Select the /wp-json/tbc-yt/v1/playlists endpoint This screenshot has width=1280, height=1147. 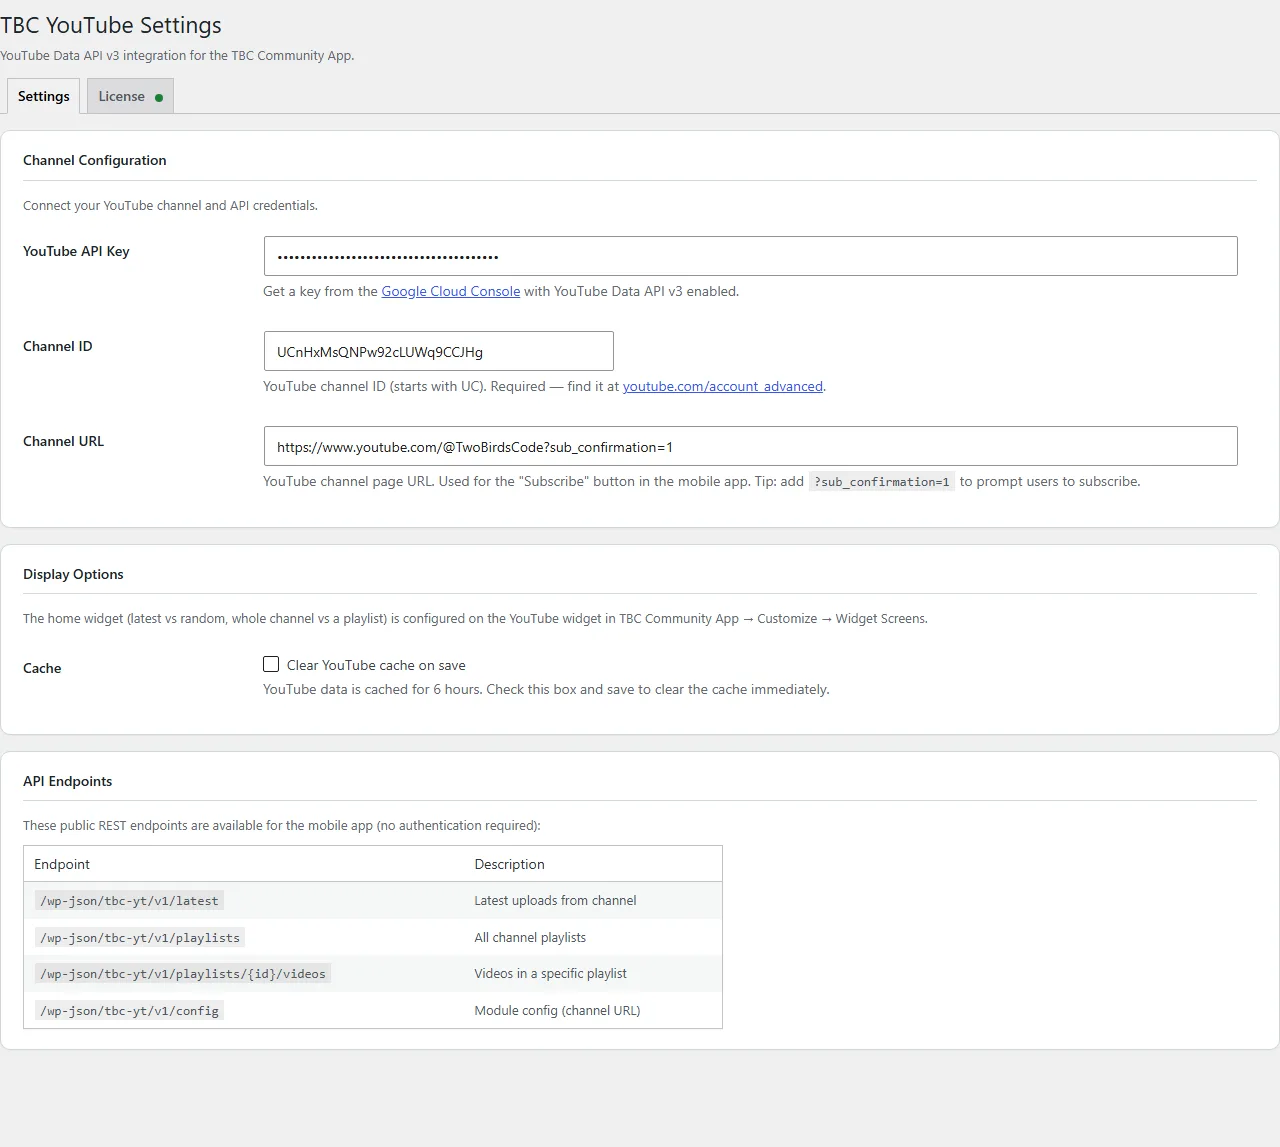click(140, 938)
